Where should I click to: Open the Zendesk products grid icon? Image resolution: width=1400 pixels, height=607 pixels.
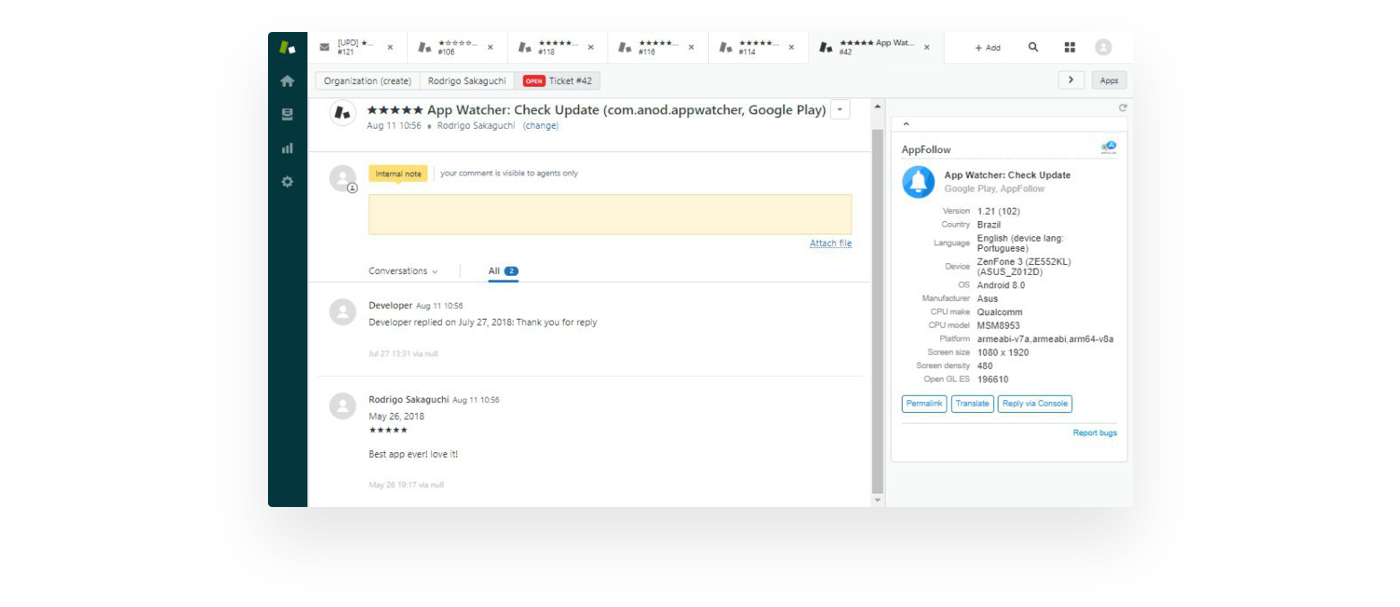[x=1069, y=47]
